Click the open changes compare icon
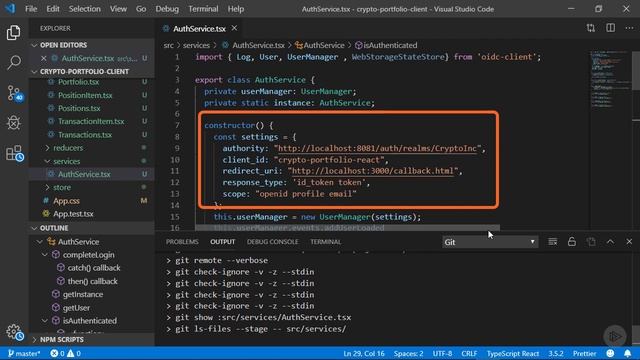640x360 pixels. pyautogui.click(x=591, y=28)
